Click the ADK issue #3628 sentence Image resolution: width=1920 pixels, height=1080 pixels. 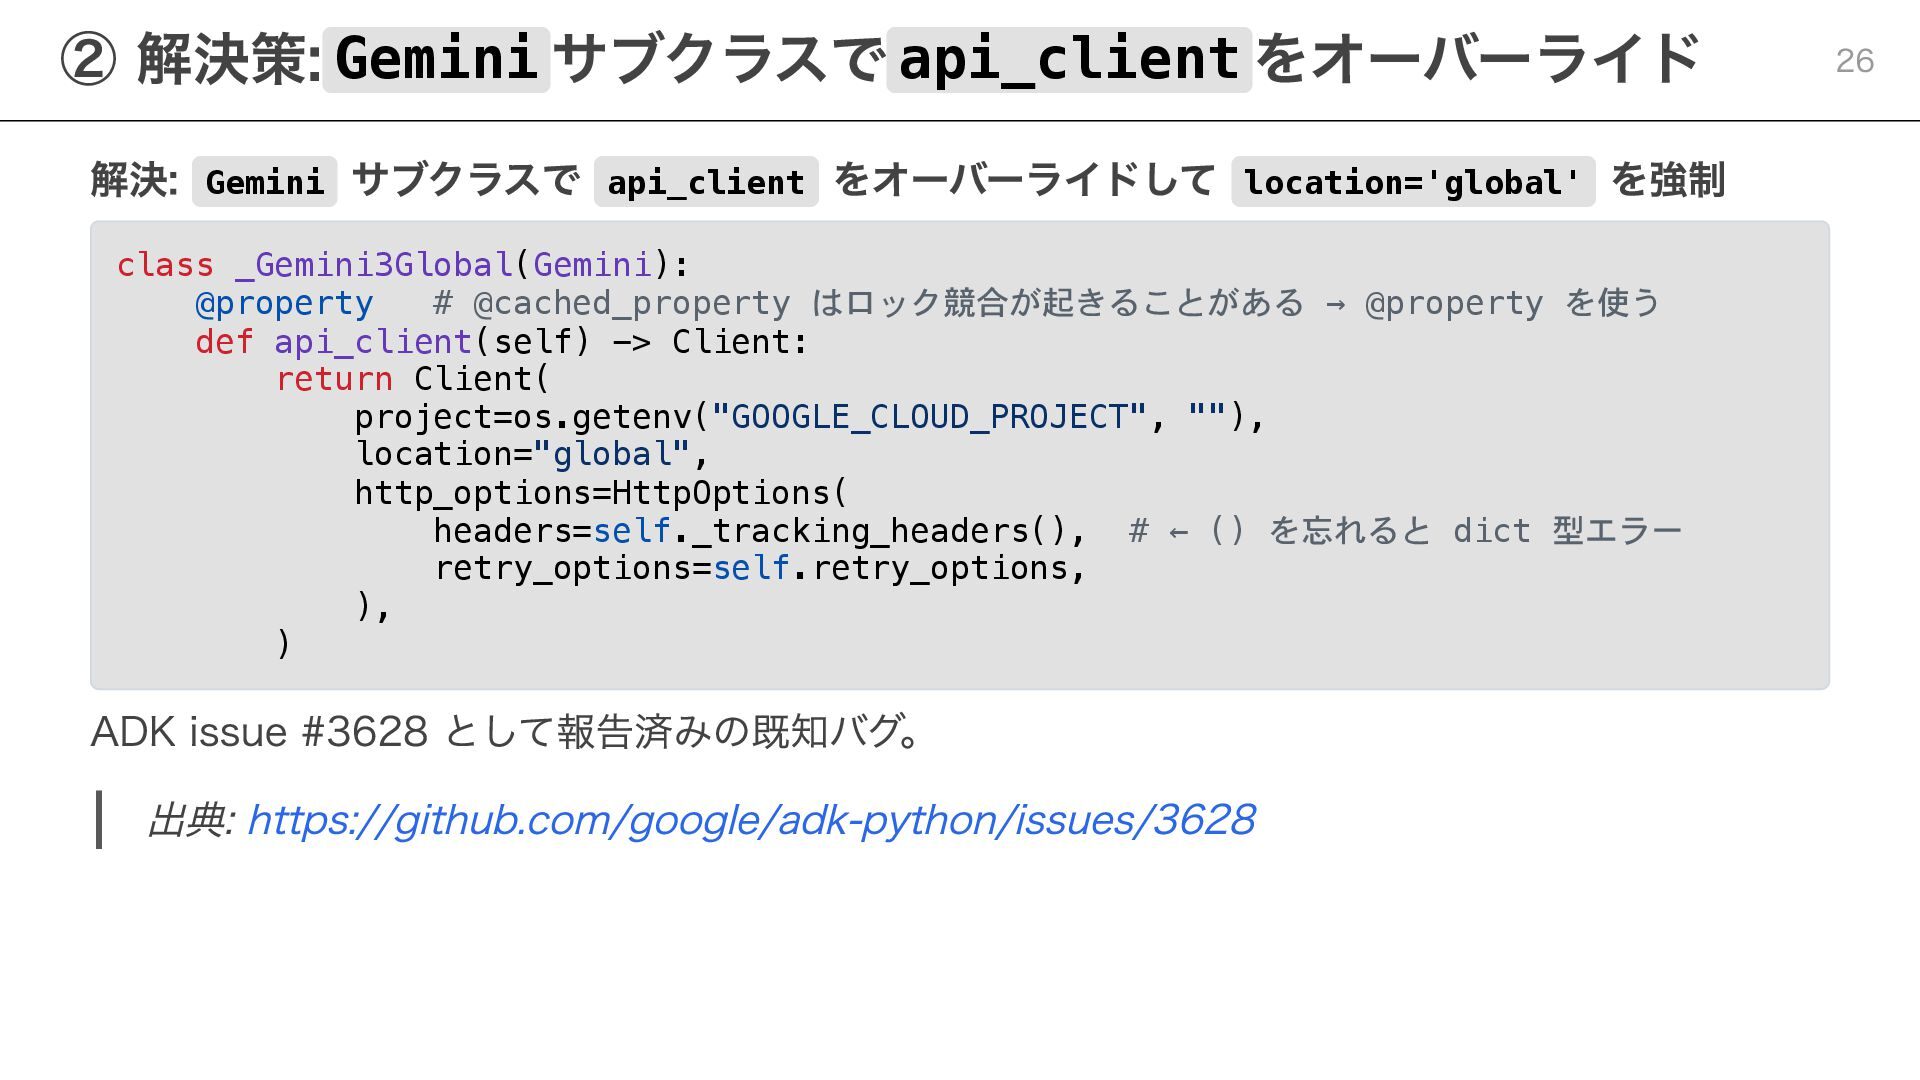pos(505,732)
